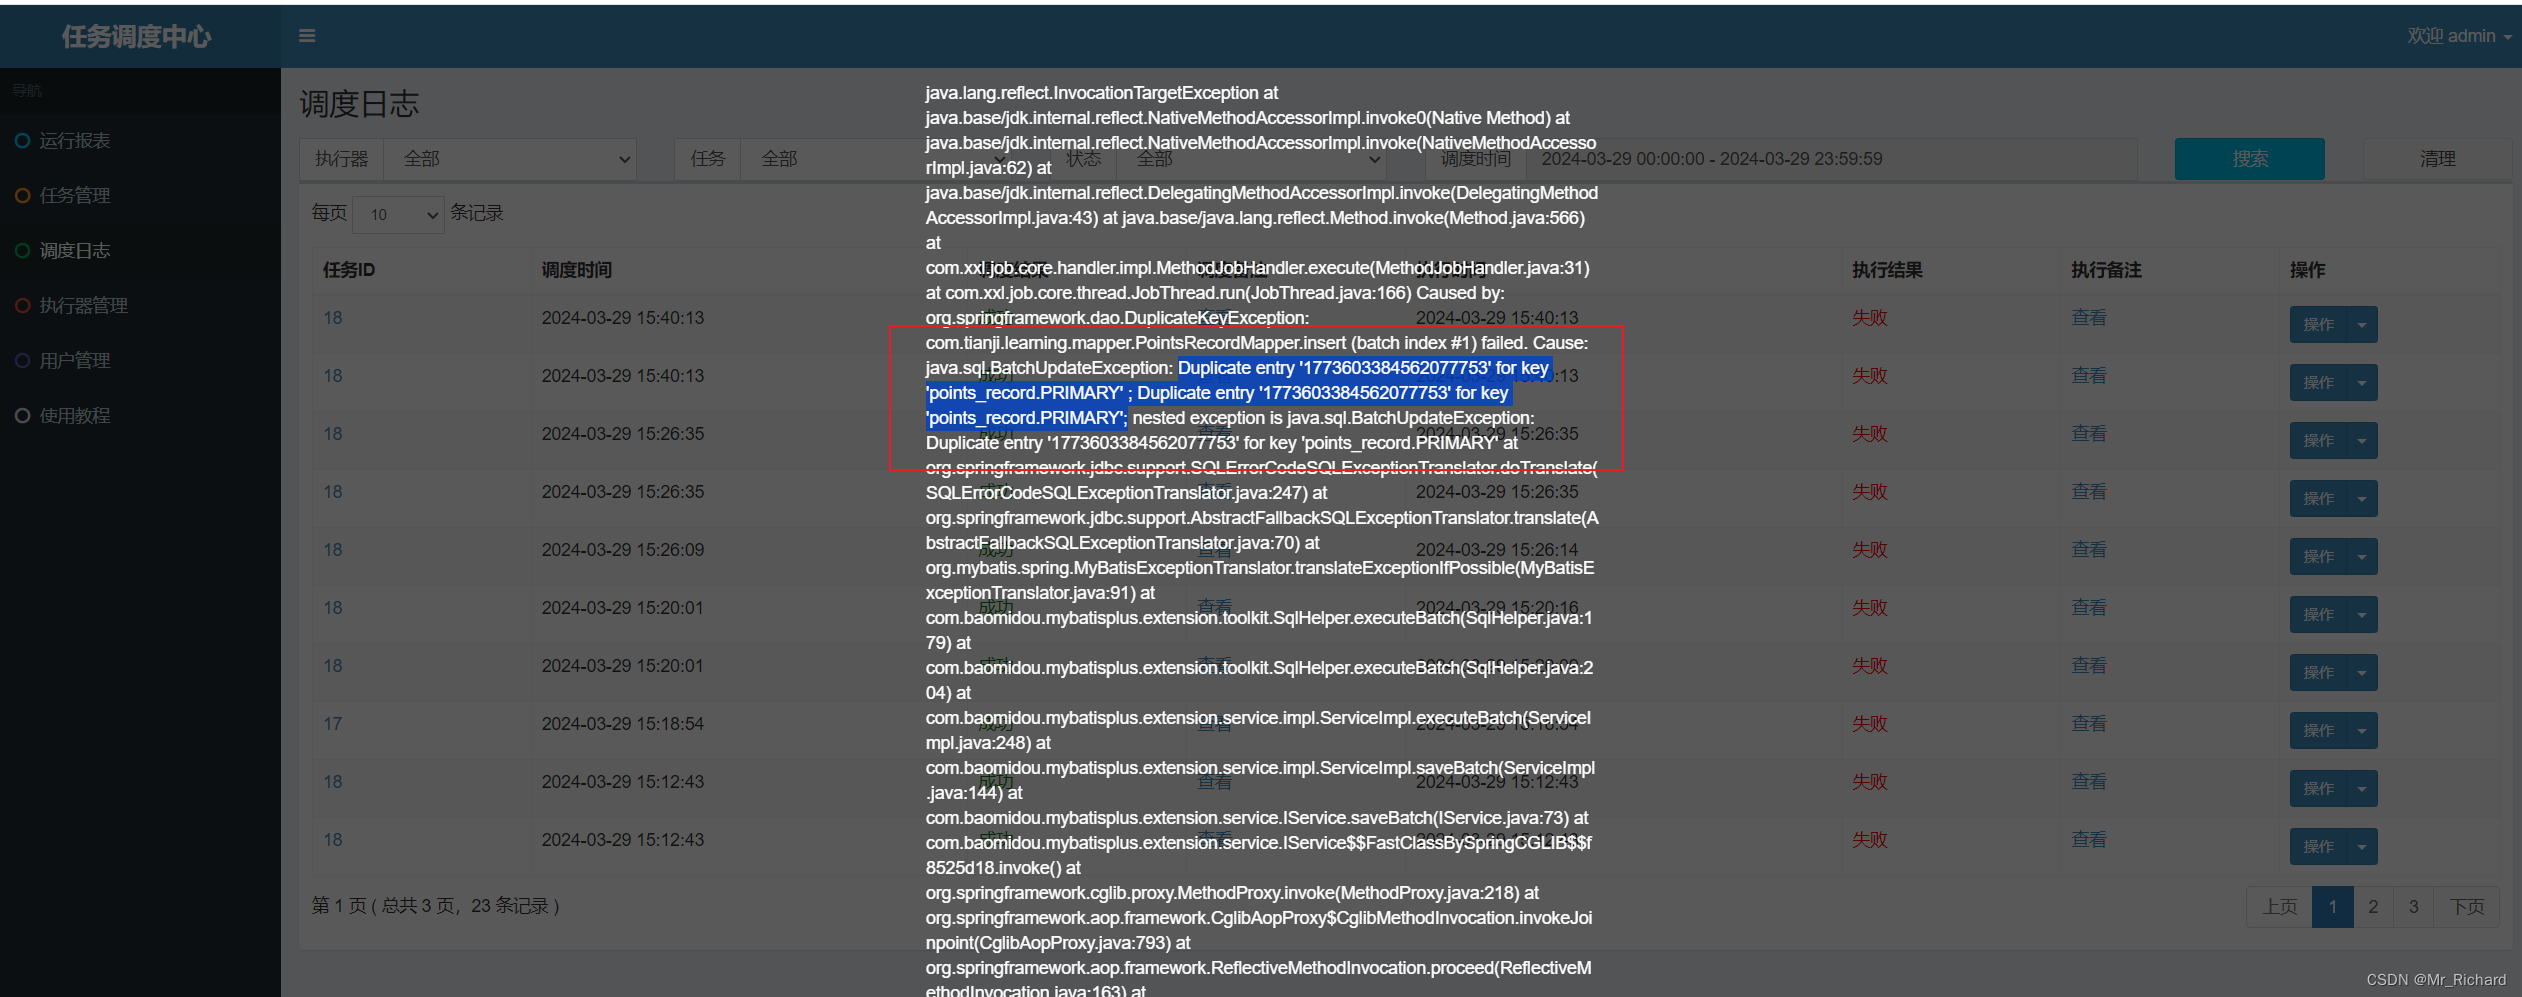Click the 第 1 页 总共 3 页 summary text
The width and height of the screenshot is (2522, 997).
436,906
